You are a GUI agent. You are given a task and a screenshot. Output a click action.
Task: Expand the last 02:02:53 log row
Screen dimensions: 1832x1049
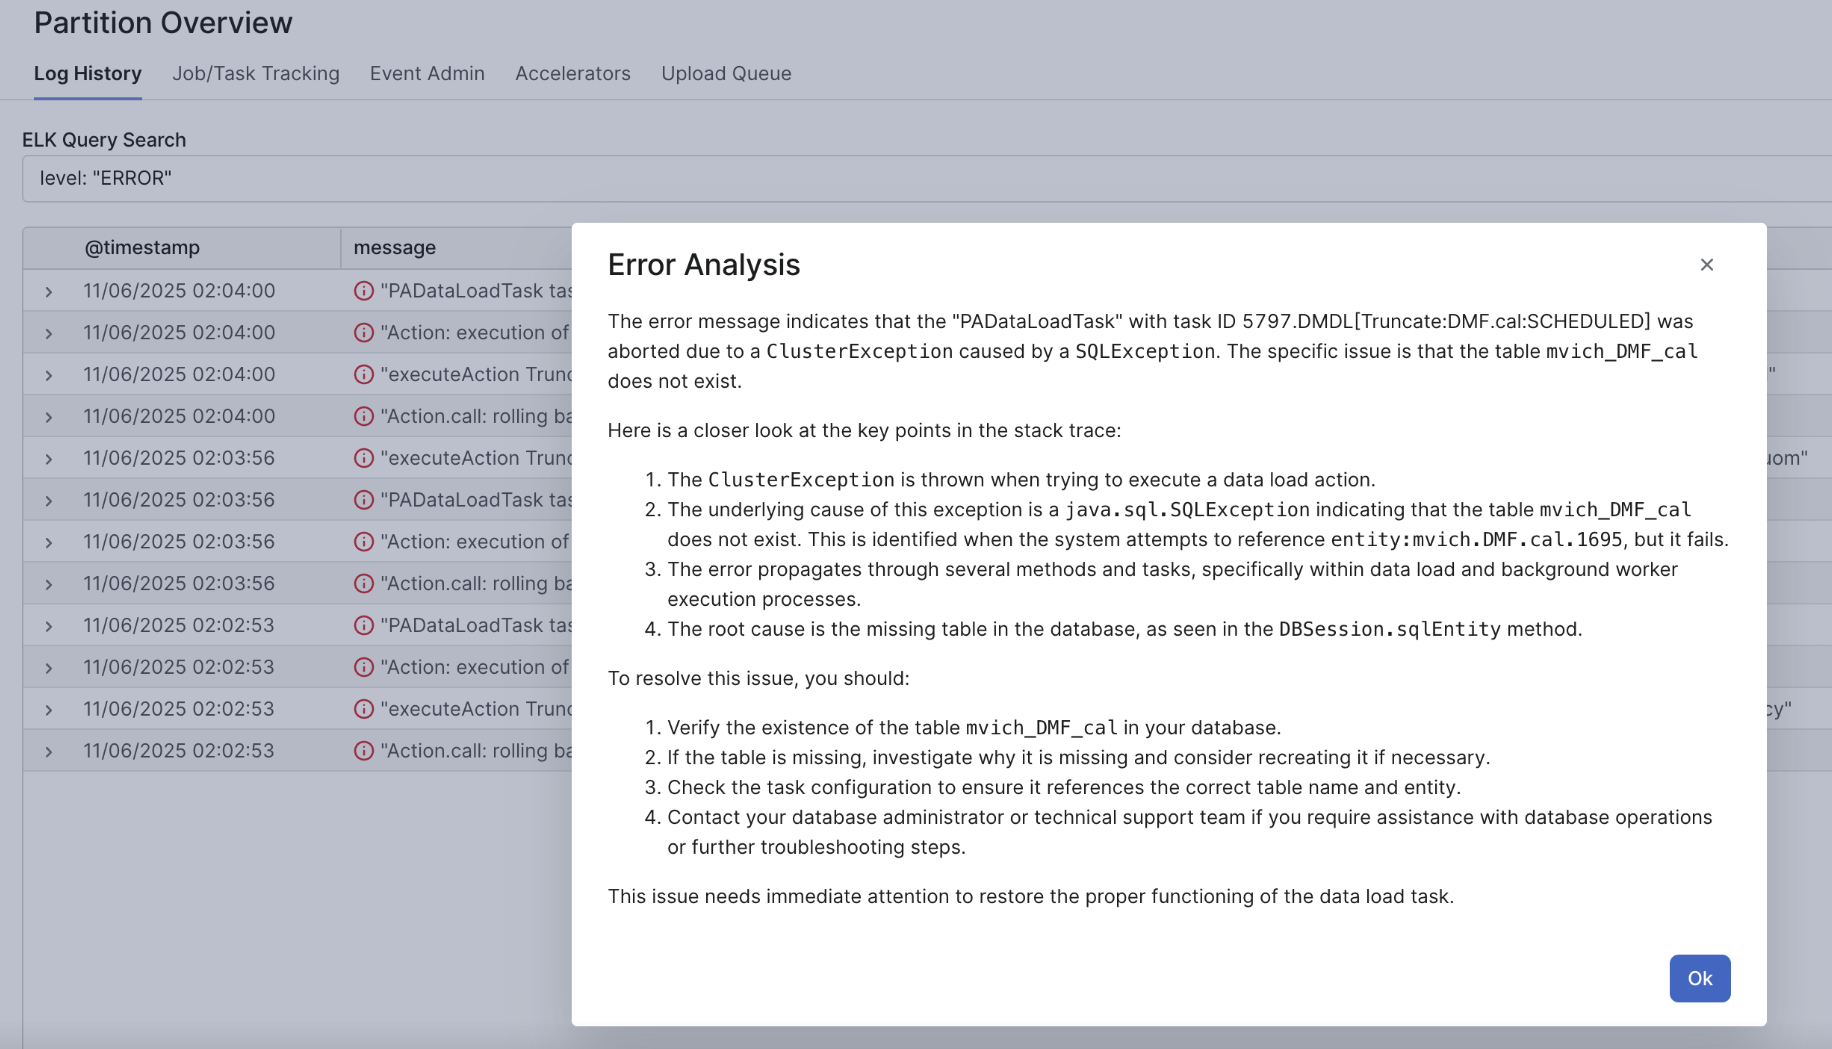(49, 752)
